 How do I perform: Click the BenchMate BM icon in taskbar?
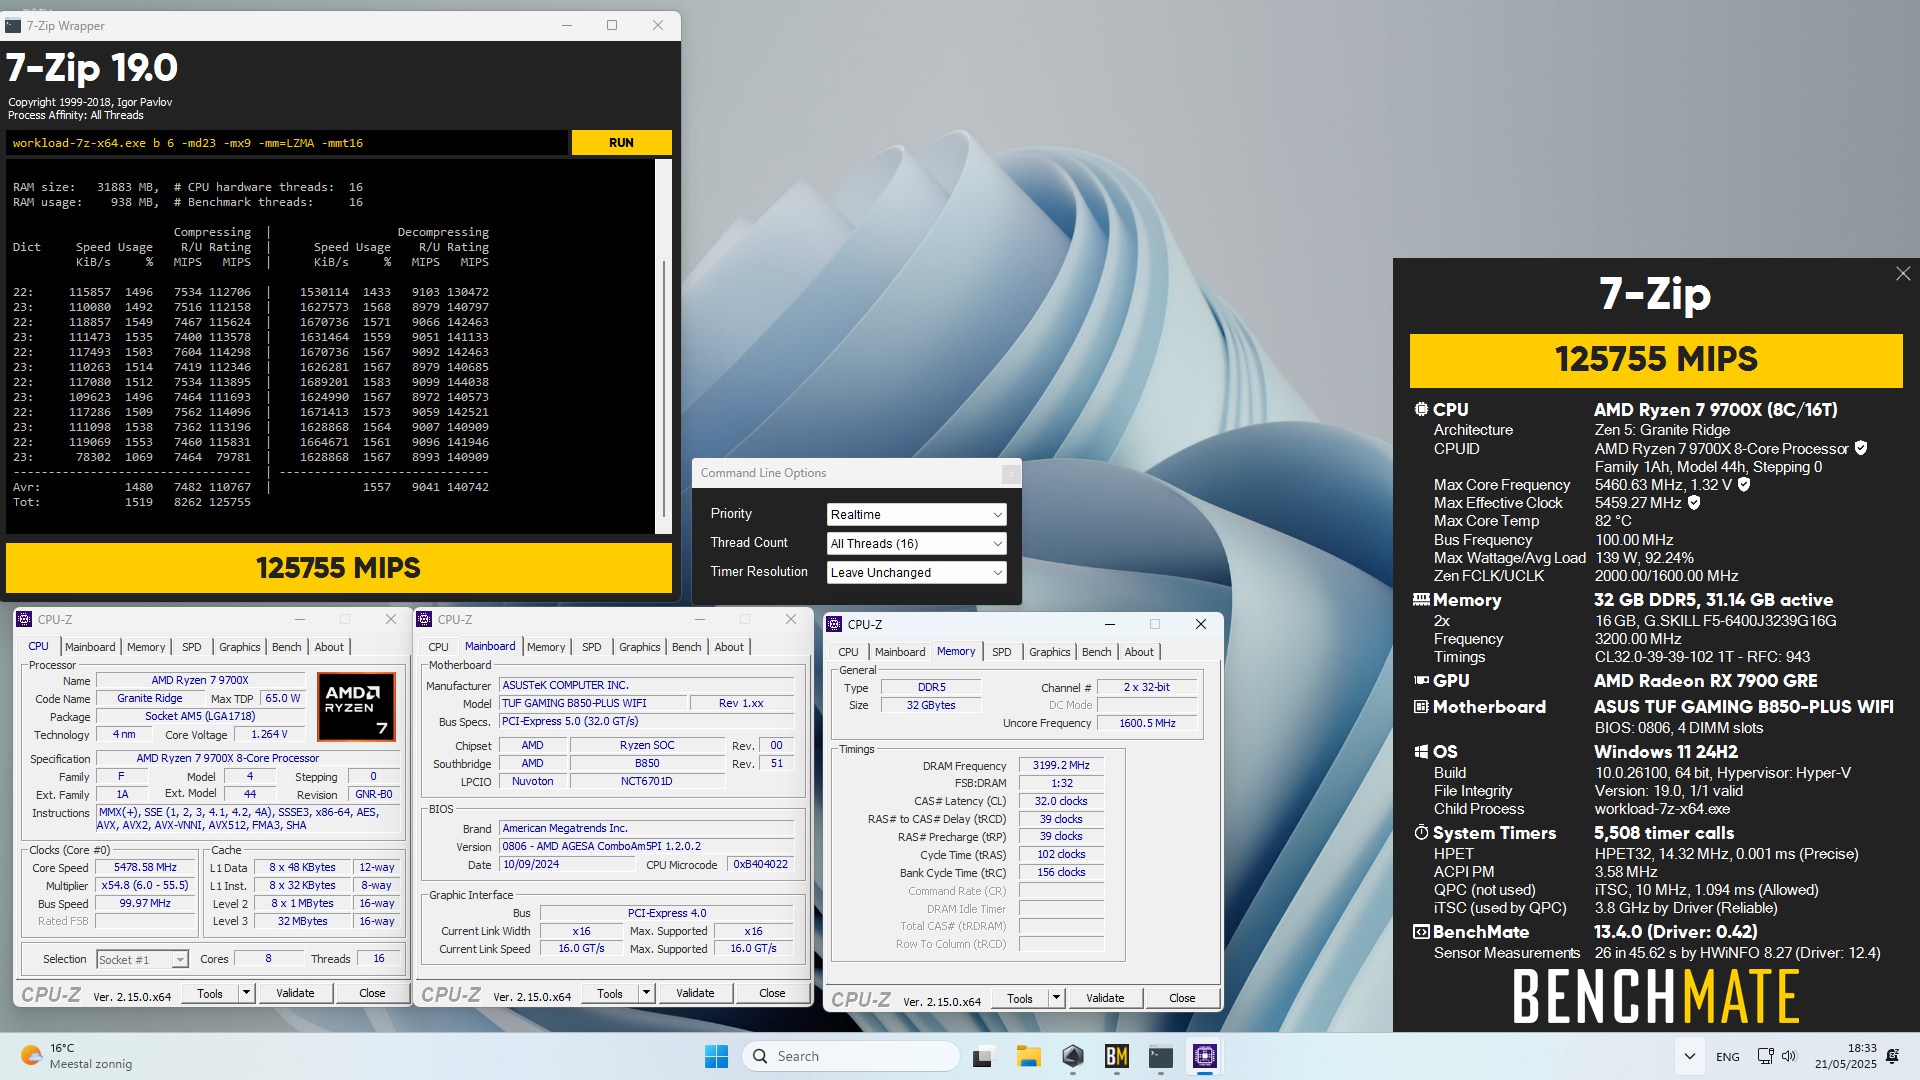click(x=1117, y=1056)
